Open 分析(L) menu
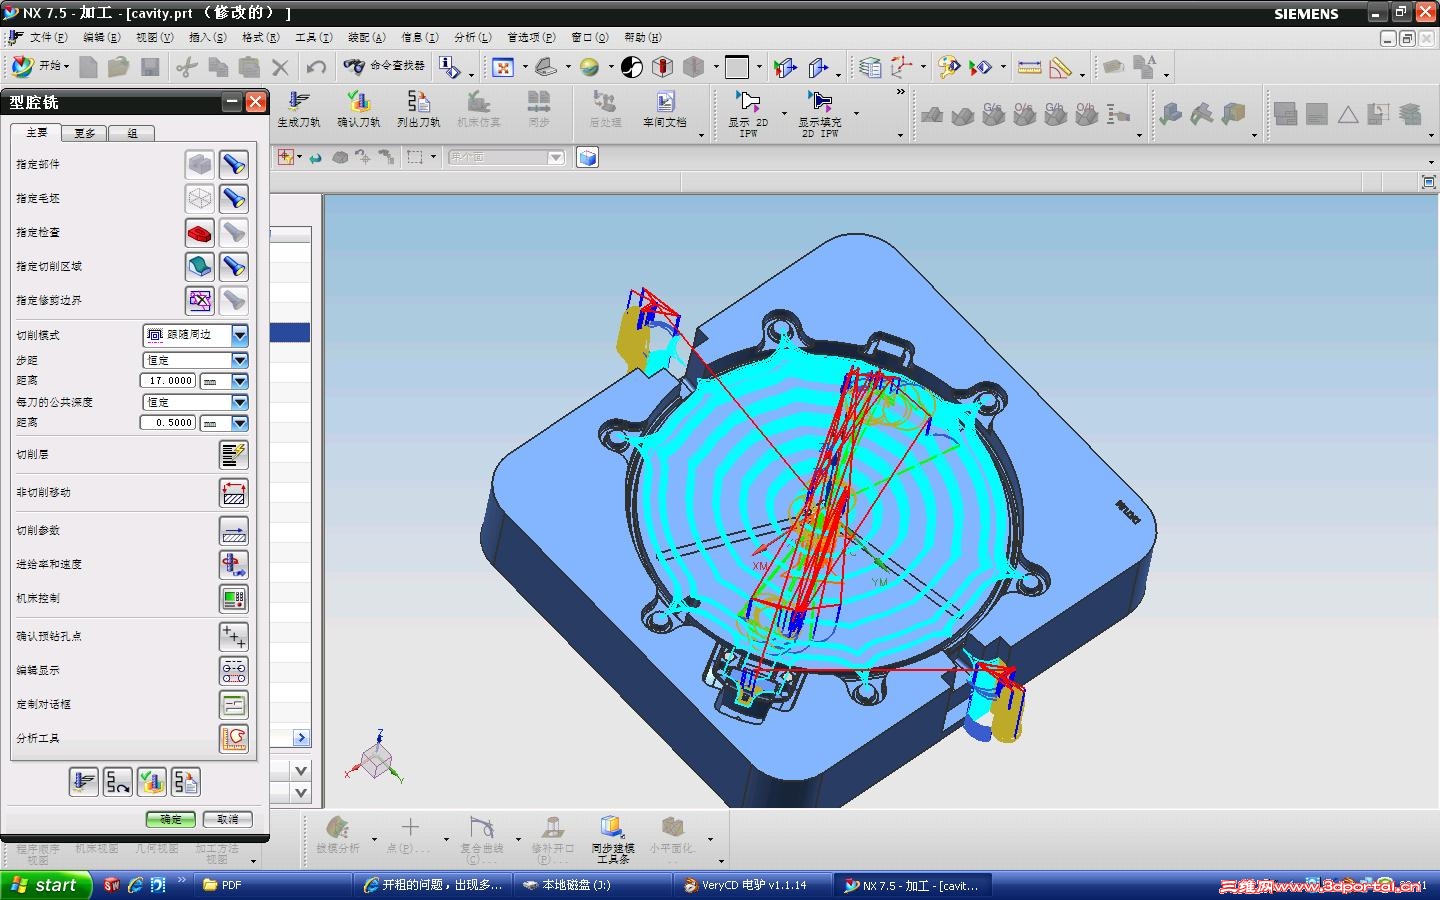 click(x=472, y=37)
